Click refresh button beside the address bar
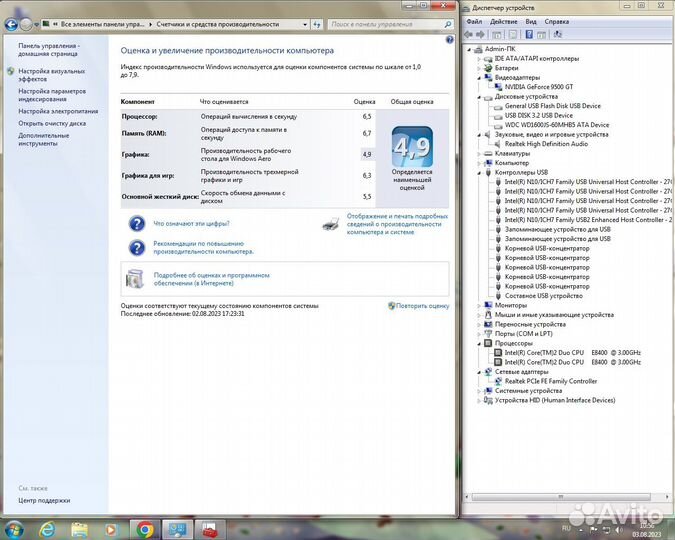The height and width of the screenshot is (540, 675). pyautogui.click(x=317, y=25)
